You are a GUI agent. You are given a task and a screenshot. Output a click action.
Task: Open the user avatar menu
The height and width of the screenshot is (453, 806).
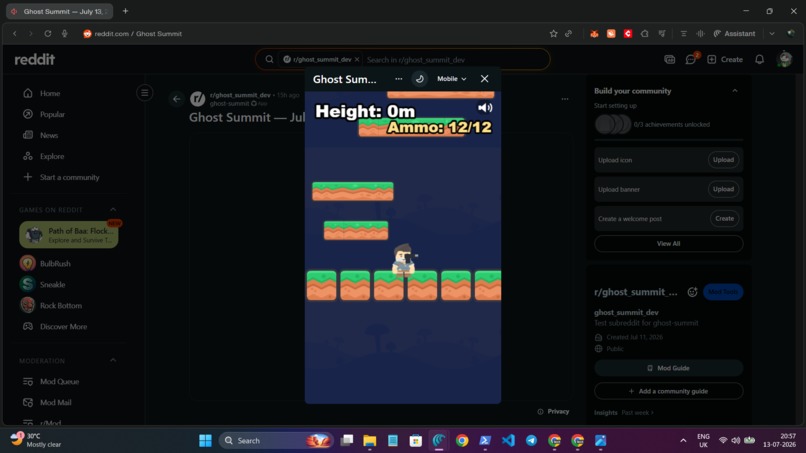click(x=784, y=59)
